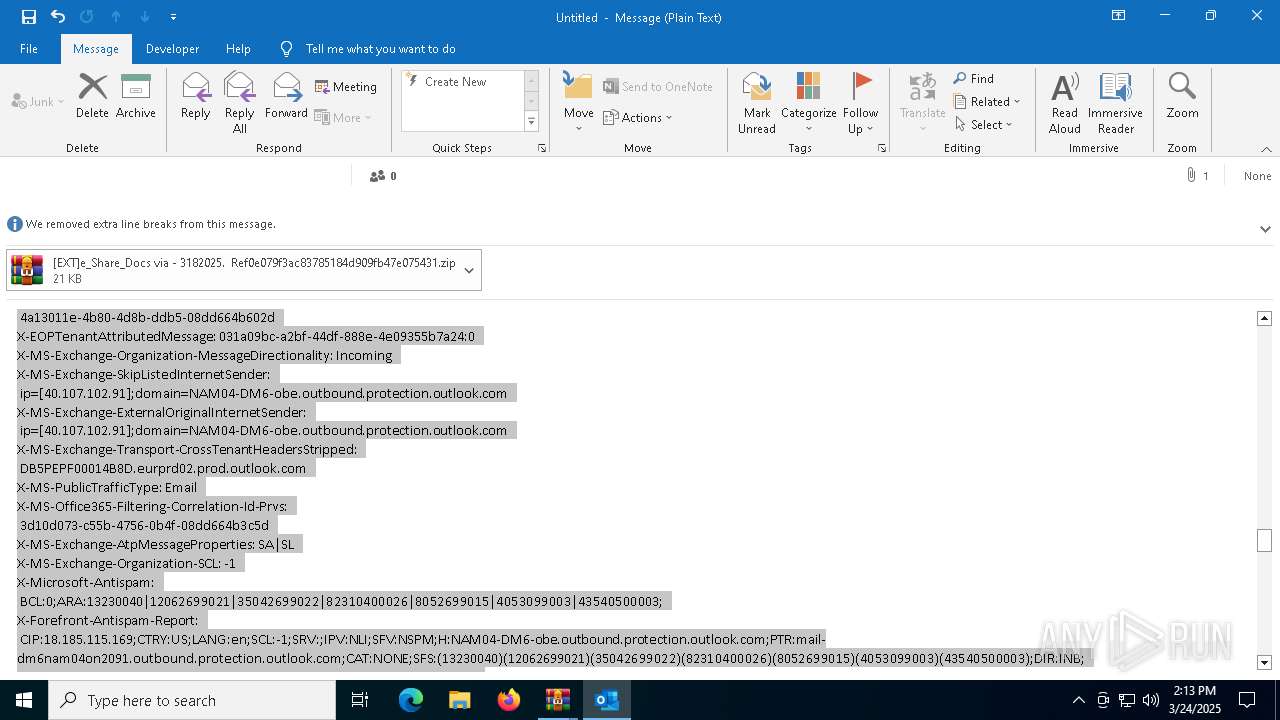Open the Junk dropdown
This screenshot has width=1280, height=720.
coord(38,101)
